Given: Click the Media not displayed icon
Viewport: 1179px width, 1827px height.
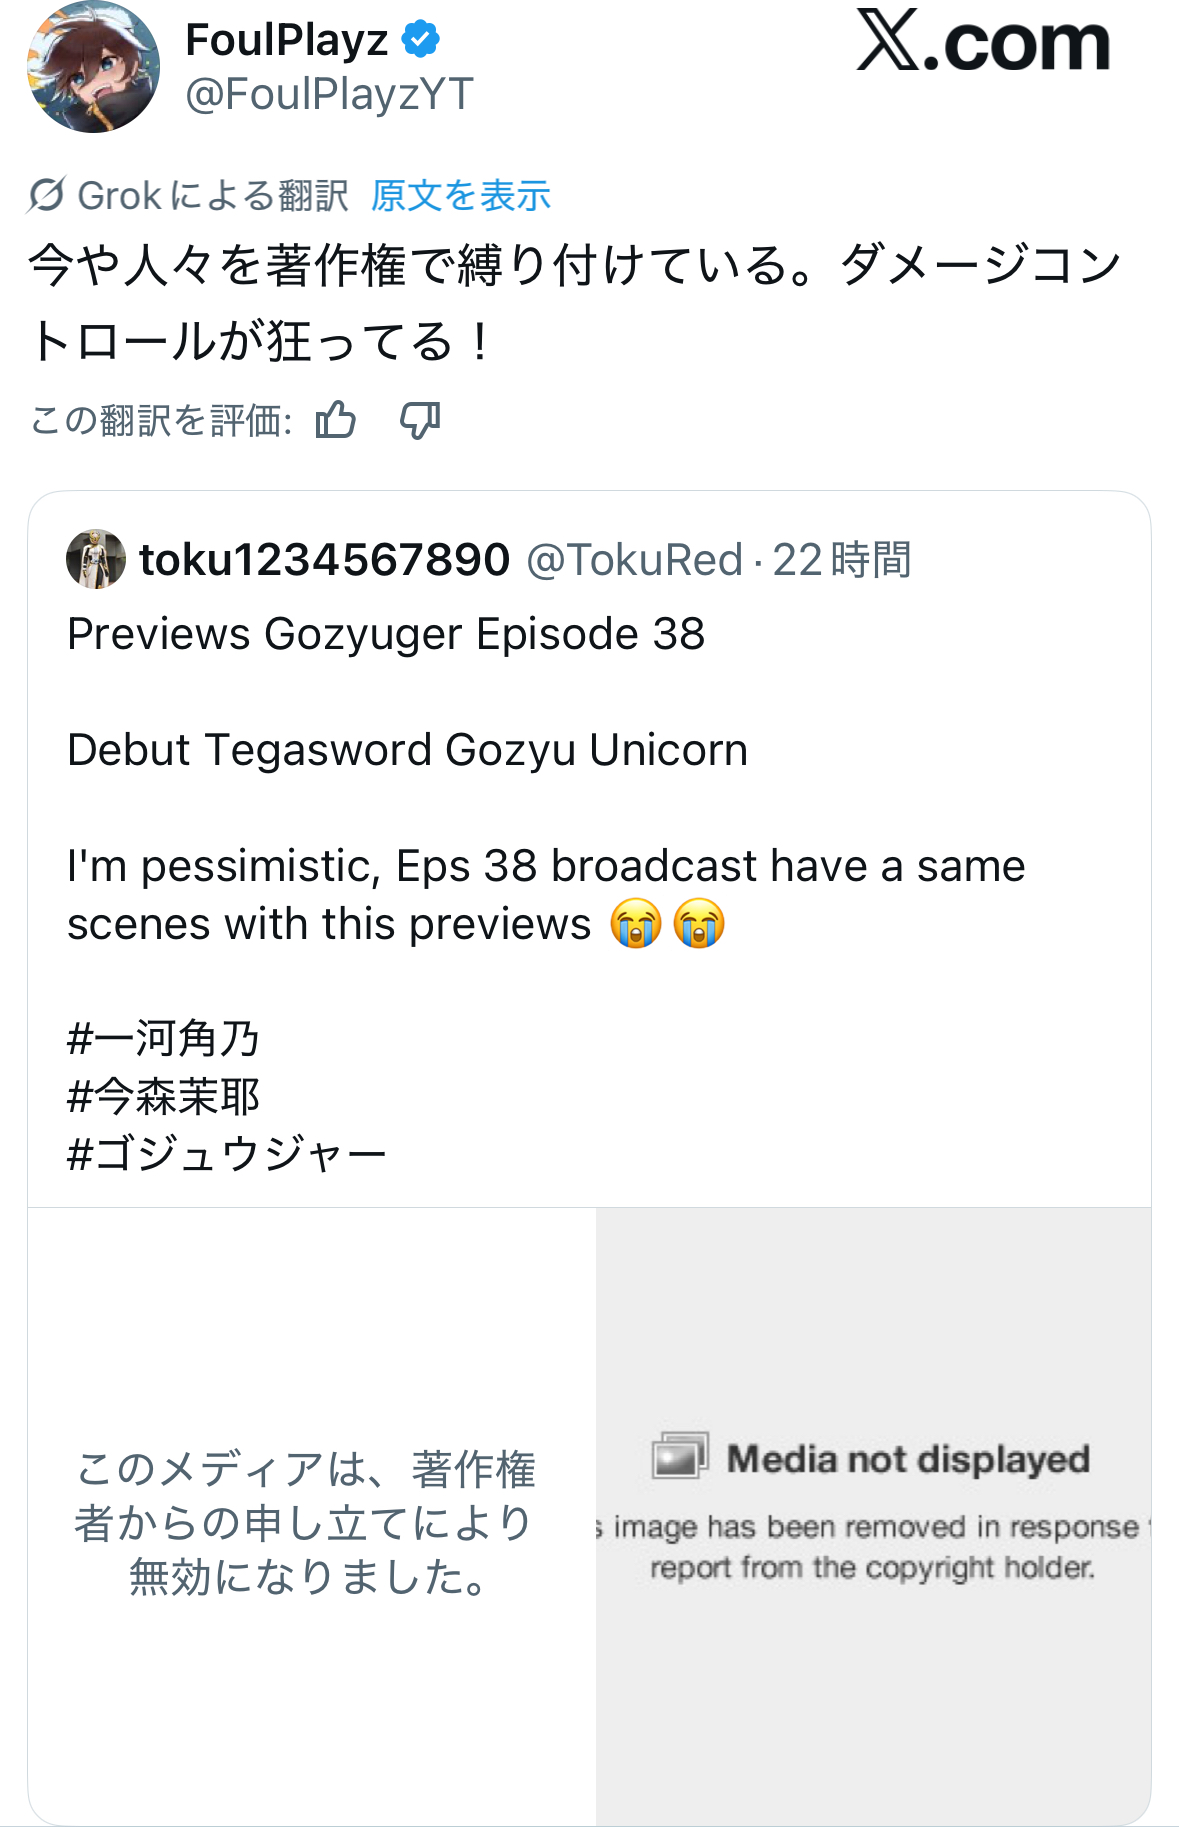Looking at the screenshot, I should point(680,1456).
